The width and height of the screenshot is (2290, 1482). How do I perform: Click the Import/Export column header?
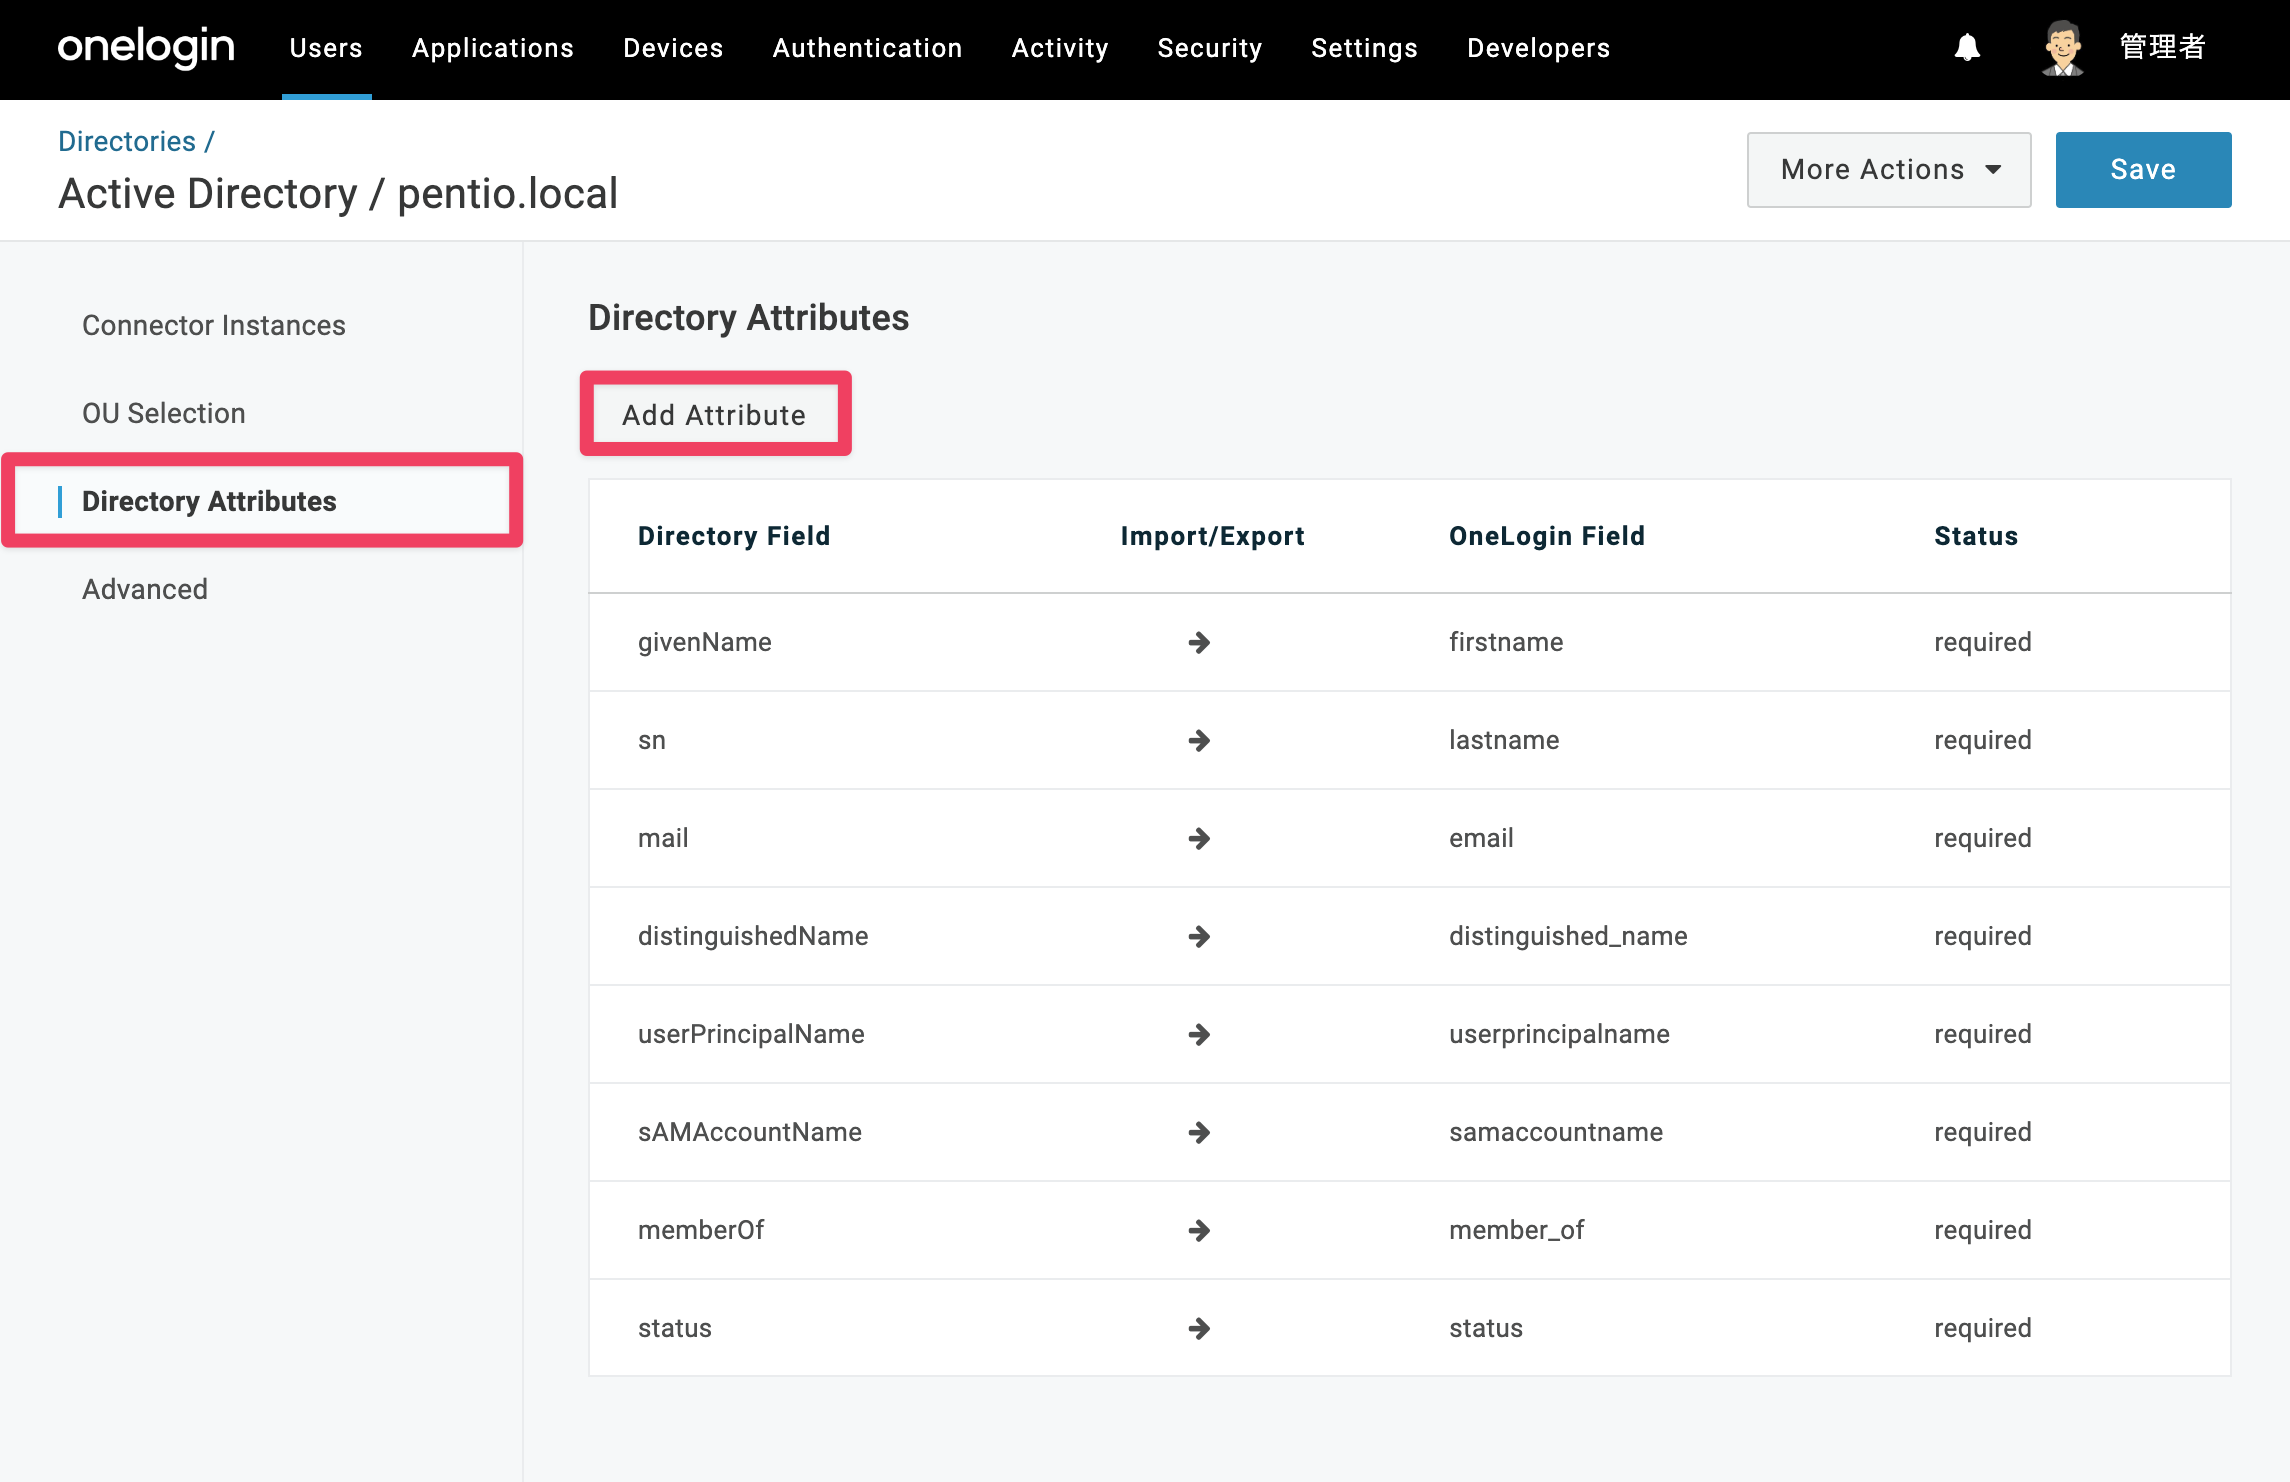pos(1212,536)
